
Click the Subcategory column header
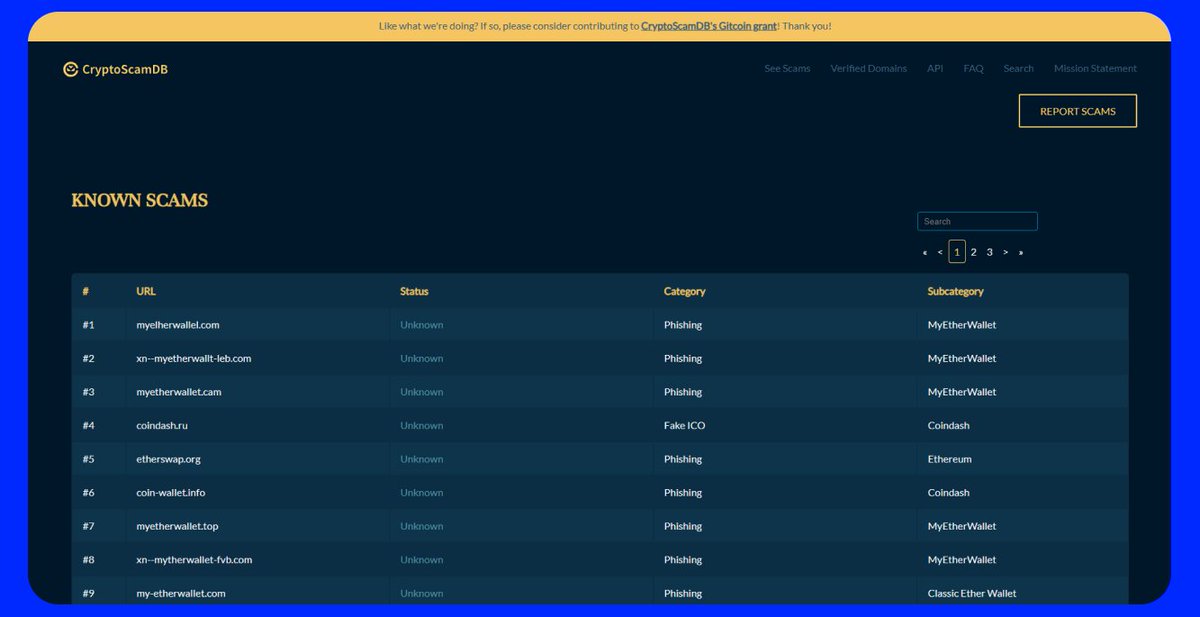[x=955, y=291]
